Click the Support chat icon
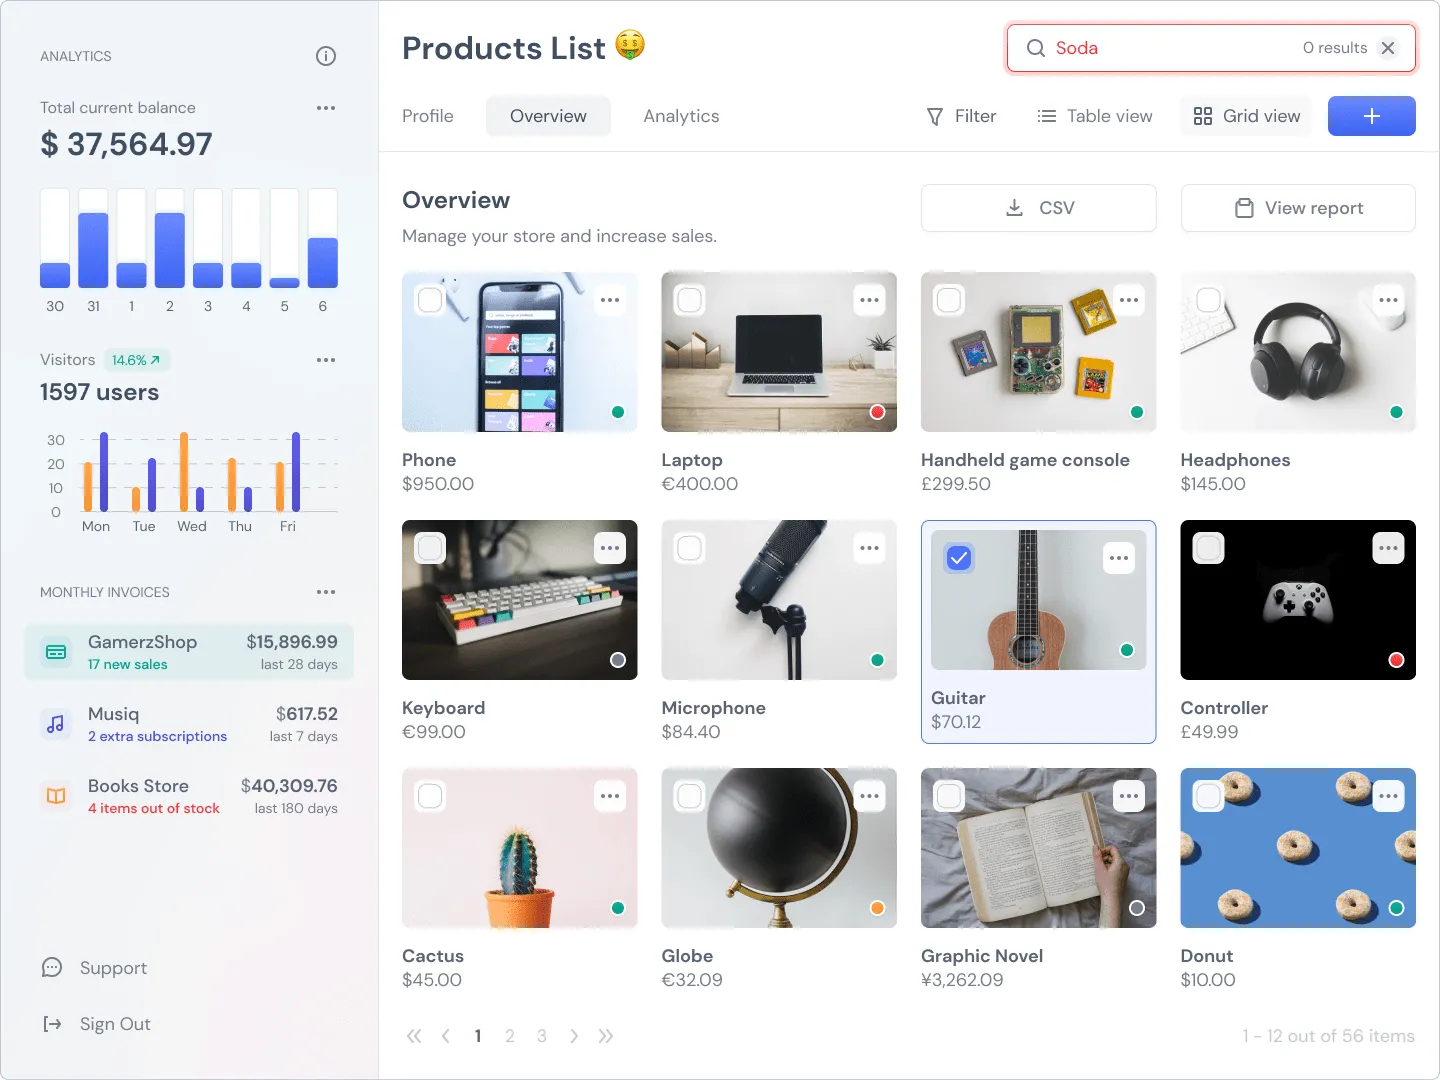1440x1080 pixels. pyautogui.click(x=51, y=967)
